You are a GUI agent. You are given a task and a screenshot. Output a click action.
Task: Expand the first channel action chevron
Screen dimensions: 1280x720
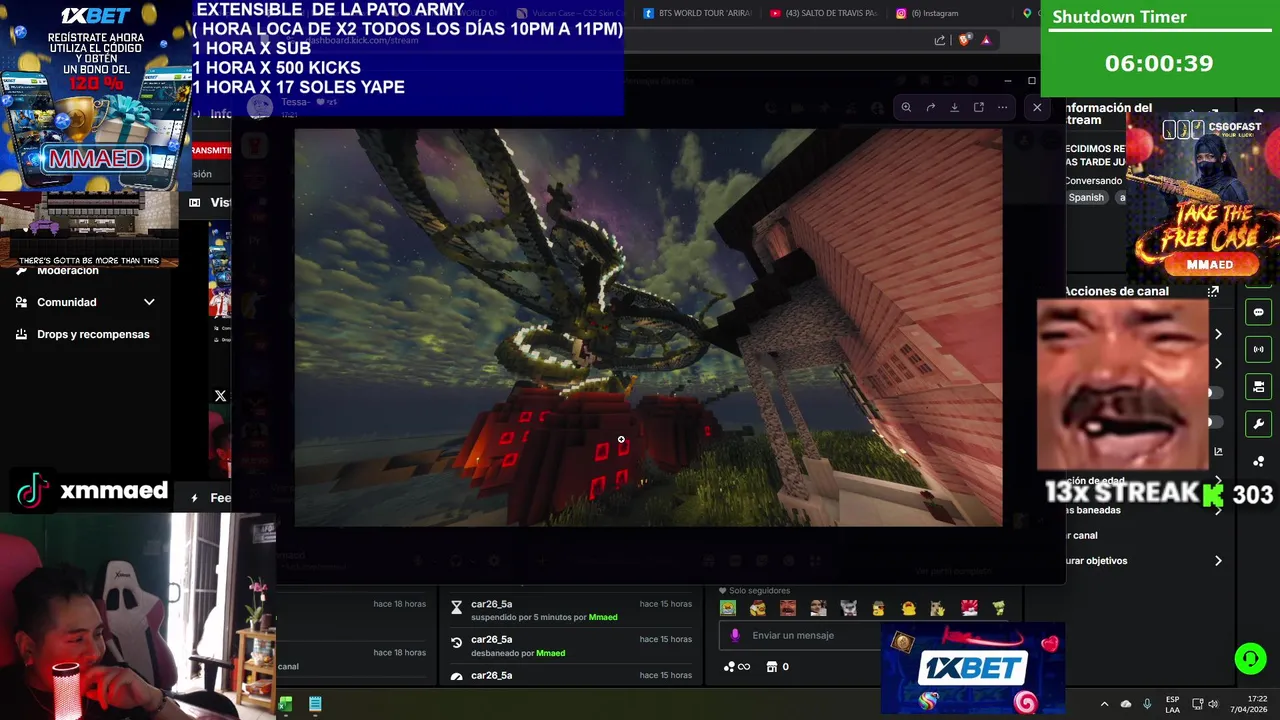pyautogui.click(x=1218, y=334)
